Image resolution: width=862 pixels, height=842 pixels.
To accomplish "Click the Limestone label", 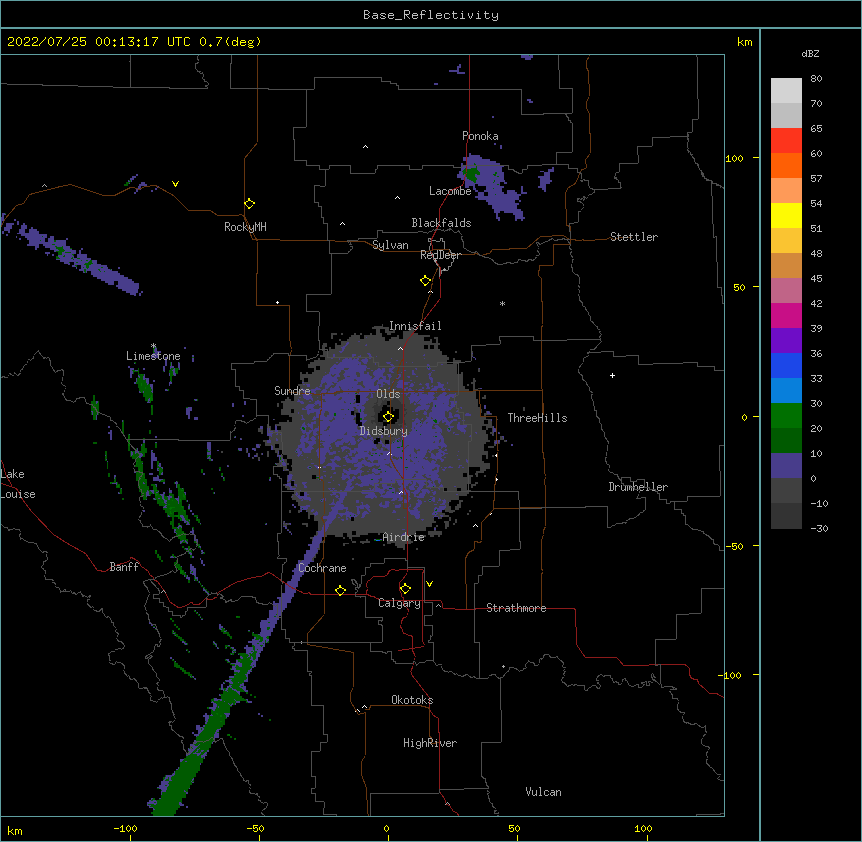I will (153, 356).
